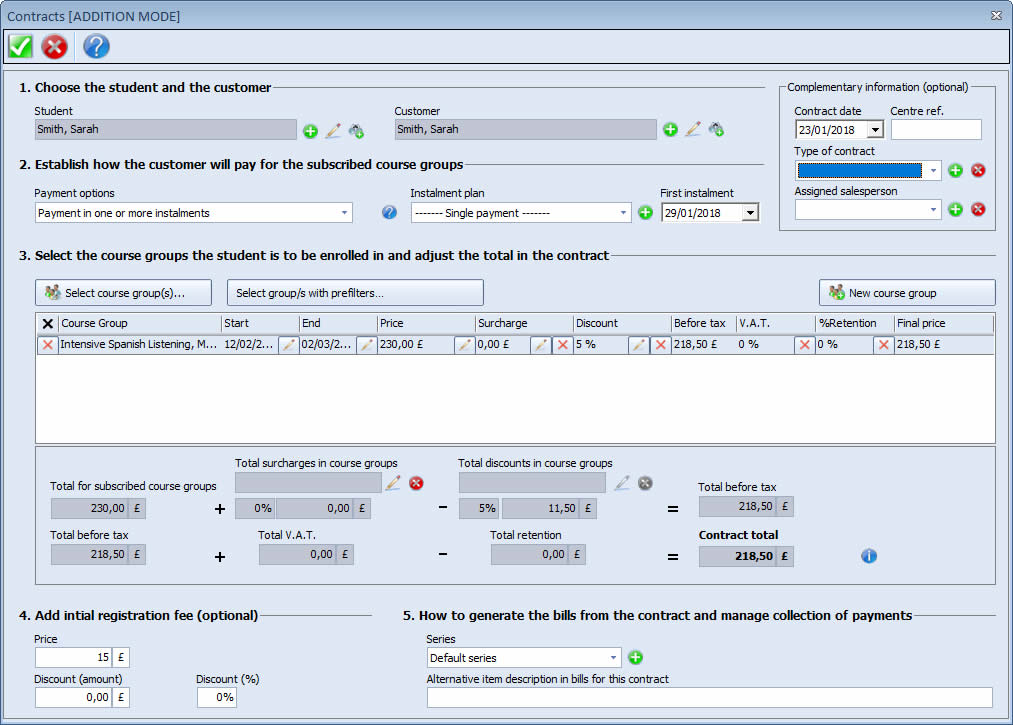
Task: Click the Customer name field
Action: coord(526,129)
